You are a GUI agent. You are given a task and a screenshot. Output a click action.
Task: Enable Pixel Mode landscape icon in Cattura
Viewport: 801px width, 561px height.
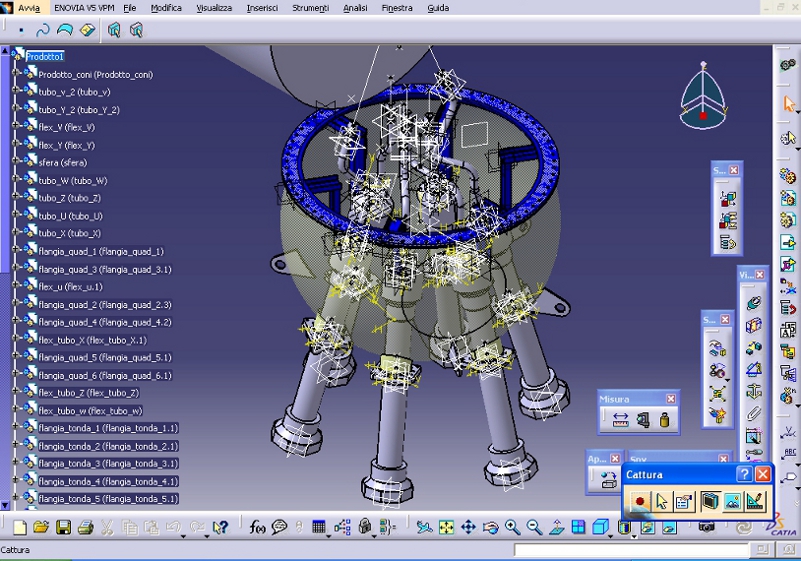[x=733, y=502]
